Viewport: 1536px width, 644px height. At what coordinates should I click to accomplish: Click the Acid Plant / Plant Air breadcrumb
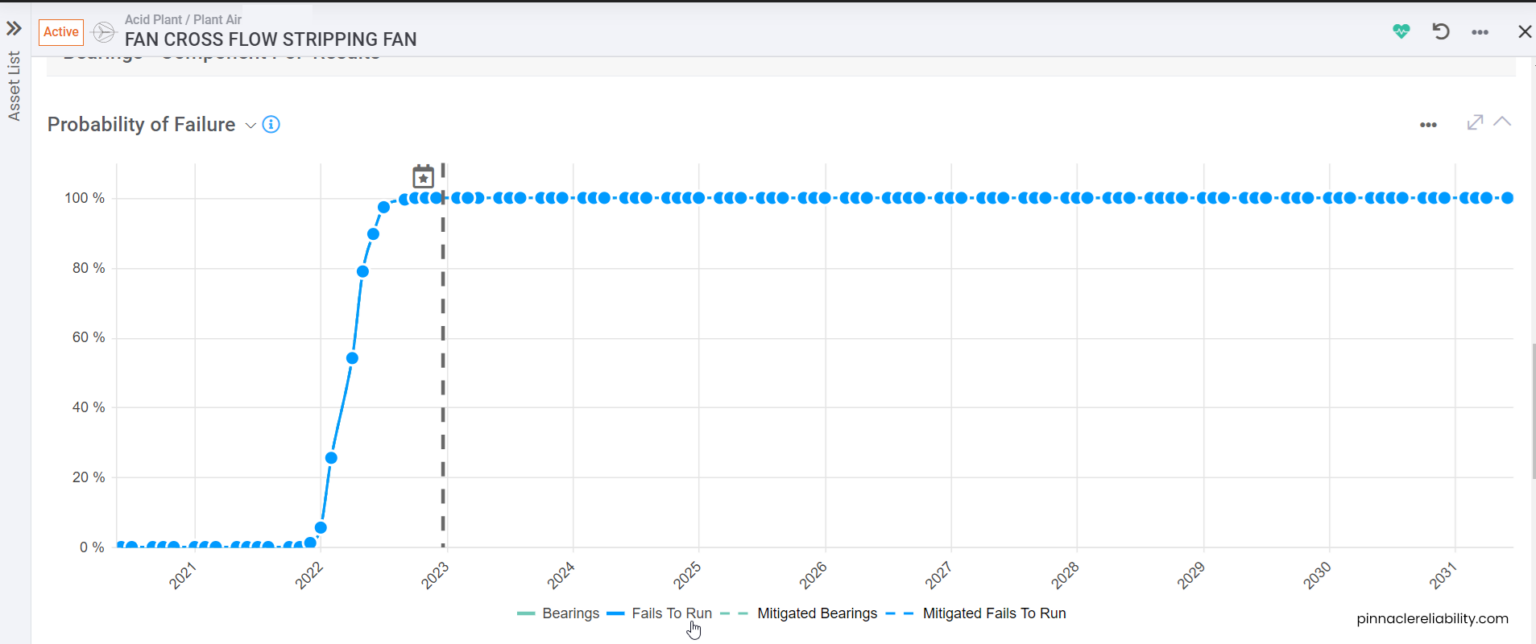[x=183, y=20]
